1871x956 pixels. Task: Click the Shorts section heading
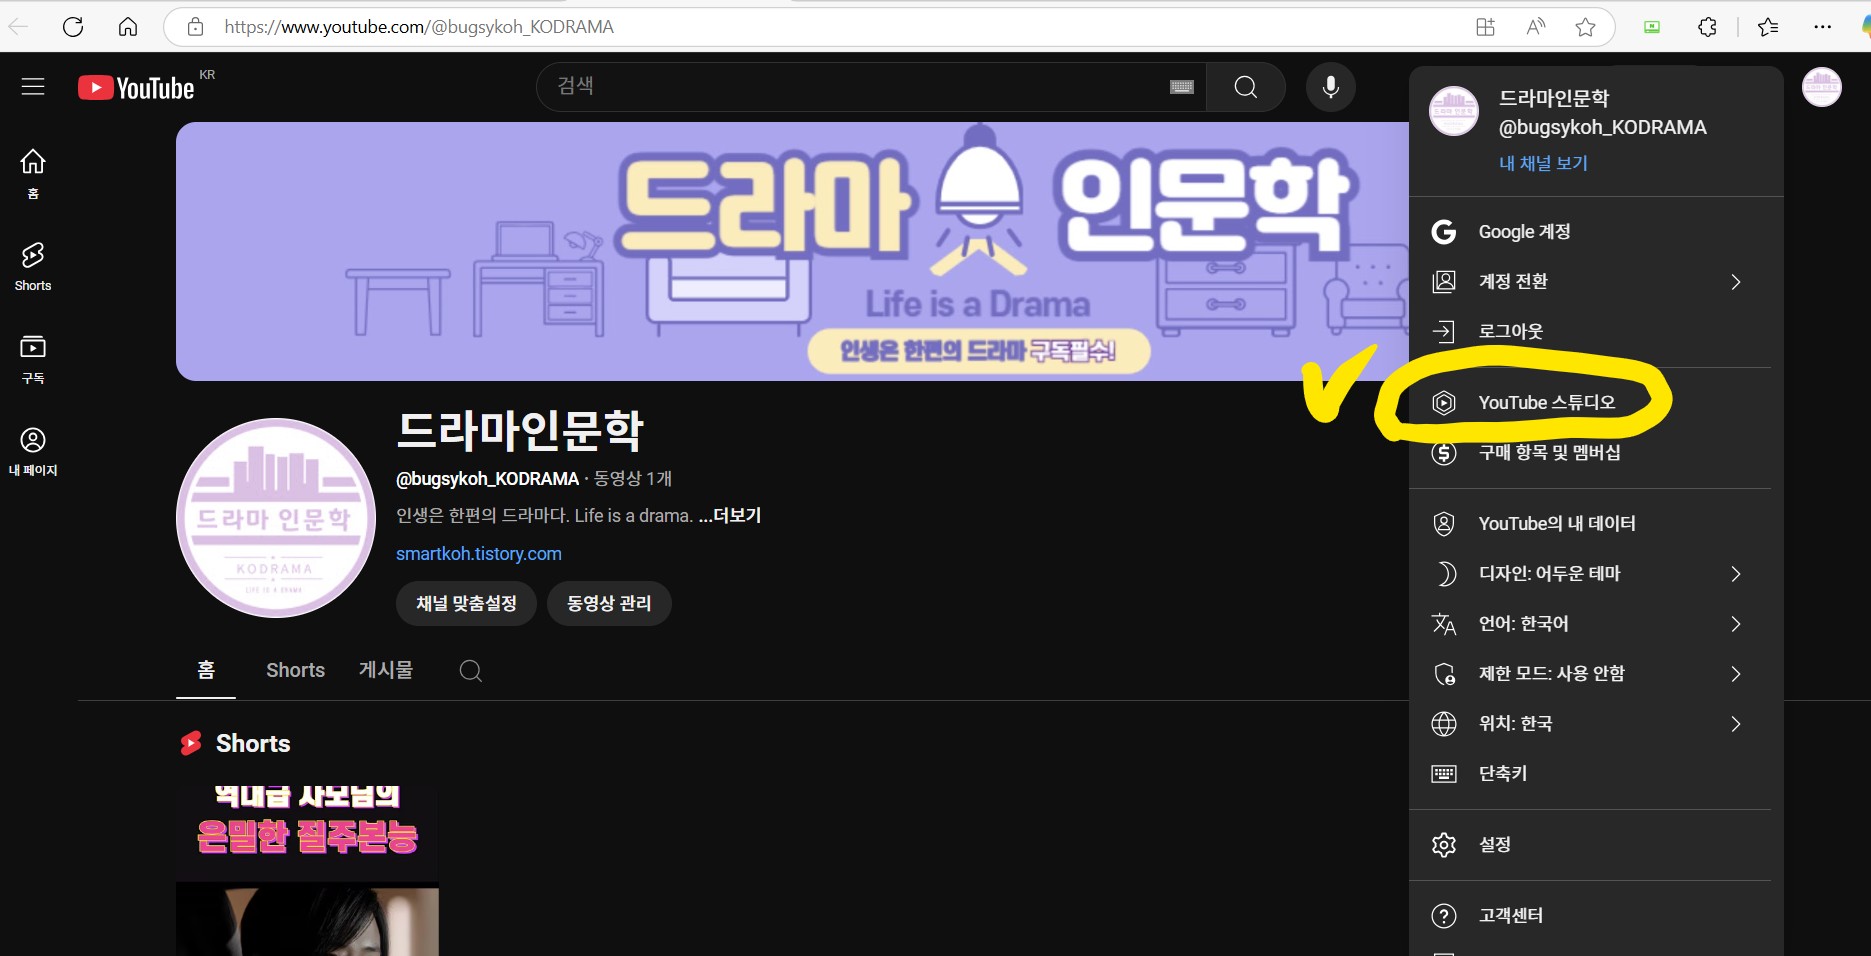point(253,744)
